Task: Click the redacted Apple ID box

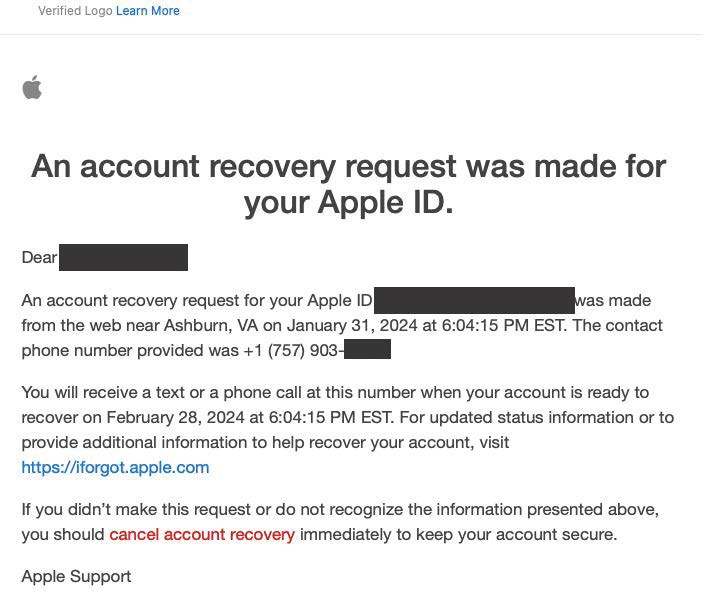Action: pos(474,300)
